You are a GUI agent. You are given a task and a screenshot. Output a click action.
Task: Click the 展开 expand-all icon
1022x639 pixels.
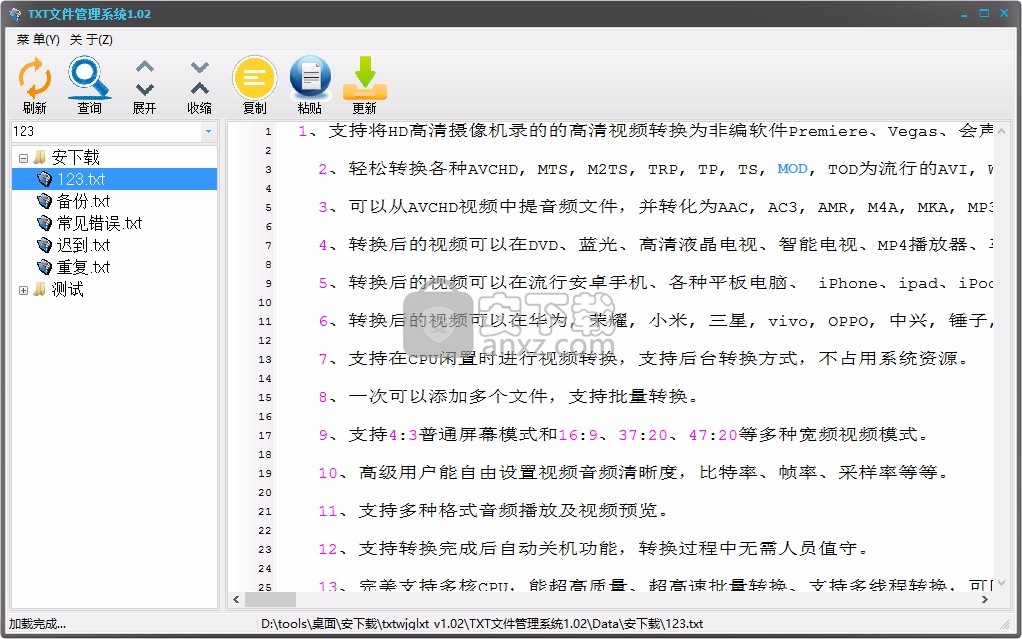click(x=145, y=78)
